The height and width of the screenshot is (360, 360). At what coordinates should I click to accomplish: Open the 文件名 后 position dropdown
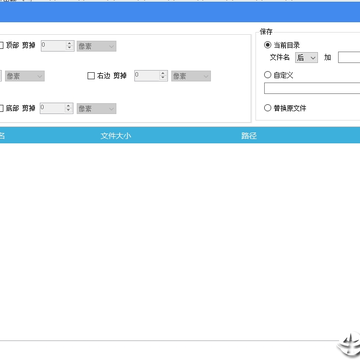pos(306,58)
